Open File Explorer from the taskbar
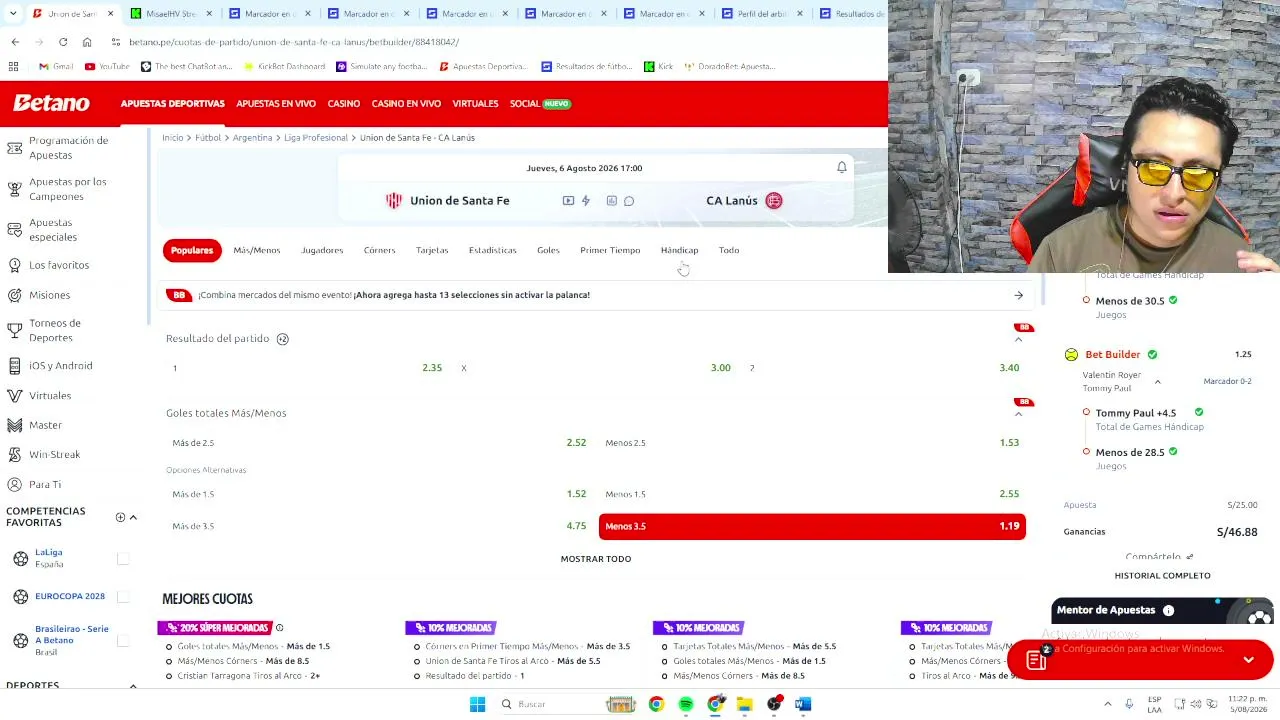The width and height of the screenshot is (1280, 720). pos(744,704)
